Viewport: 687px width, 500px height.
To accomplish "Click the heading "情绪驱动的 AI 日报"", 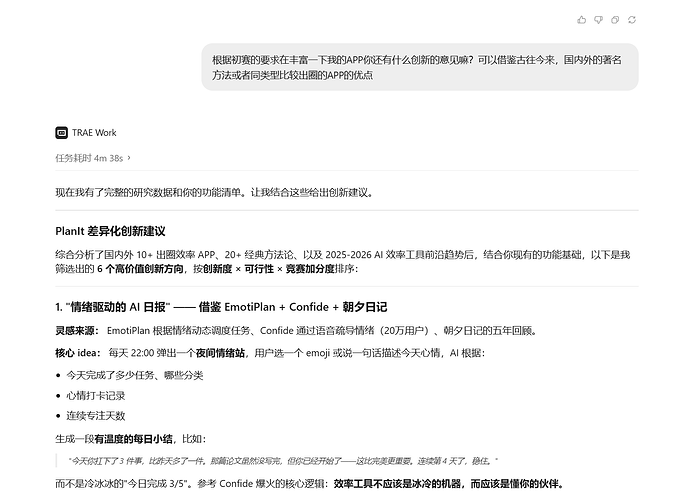I will (x=221, y=307).
